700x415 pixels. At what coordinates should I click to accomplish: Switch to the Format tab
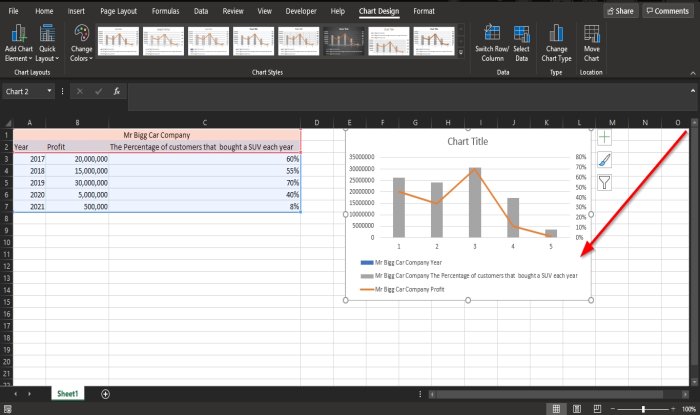click(x=424, y=11)
